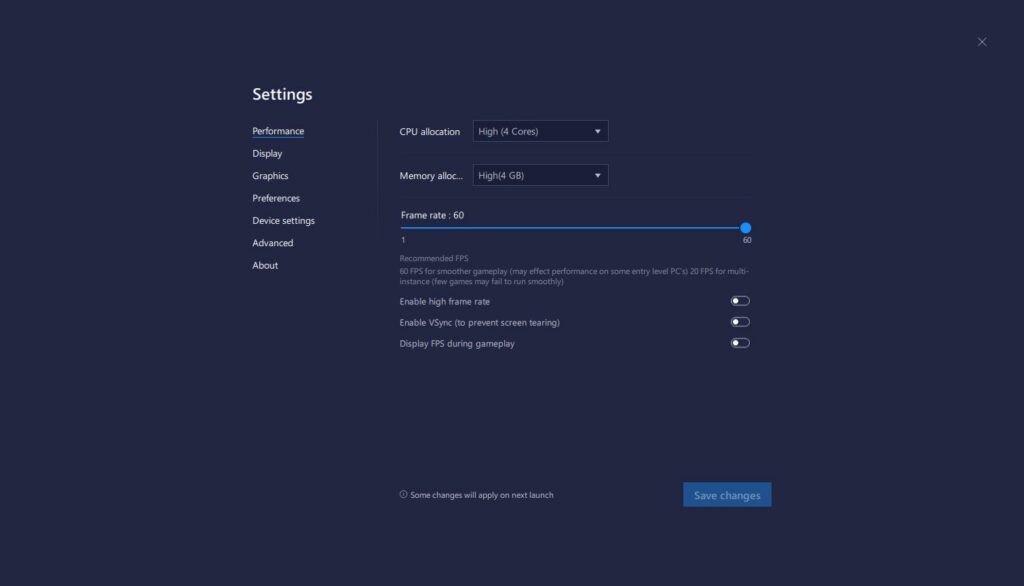Enable high frame rate
The image size is (1024, 586).
tap(739, 301)
